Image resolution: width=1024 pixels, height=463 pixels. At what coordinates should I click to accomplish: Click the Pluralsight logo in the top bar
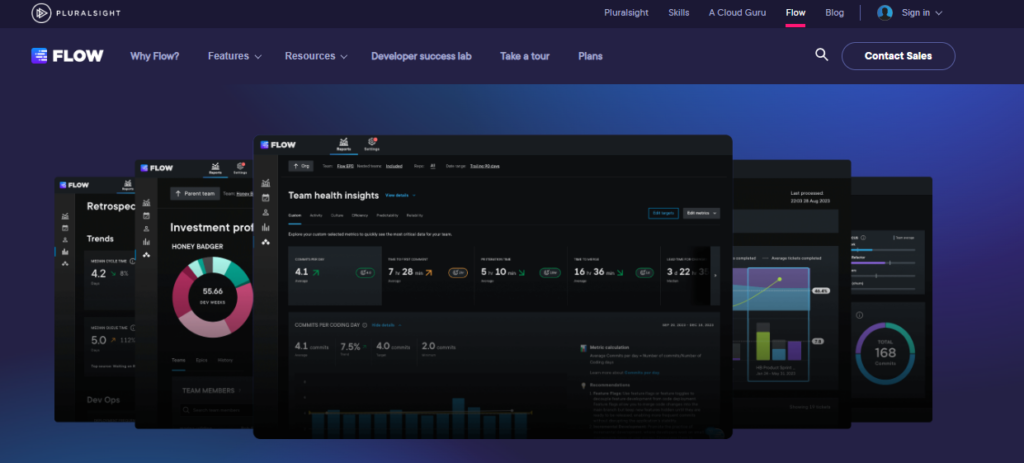76,13
